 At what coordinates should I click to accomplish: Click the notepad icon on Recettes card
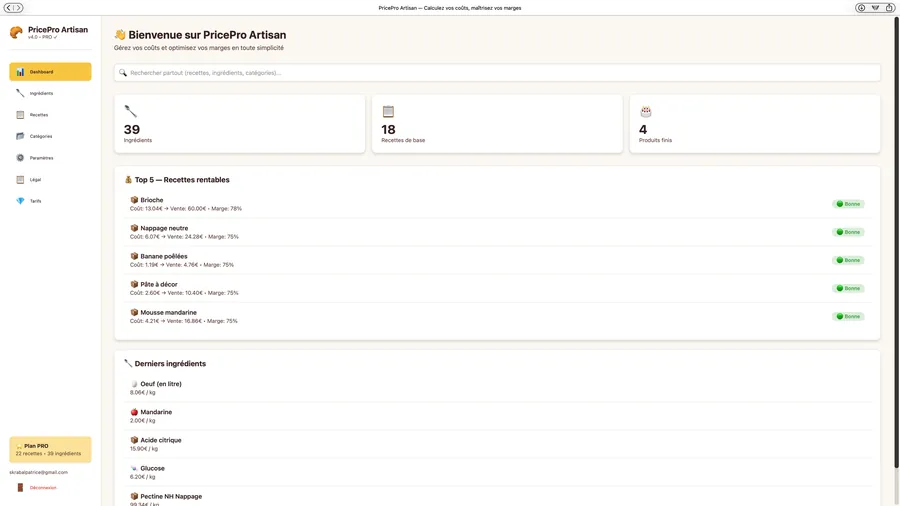click(388, 111)
